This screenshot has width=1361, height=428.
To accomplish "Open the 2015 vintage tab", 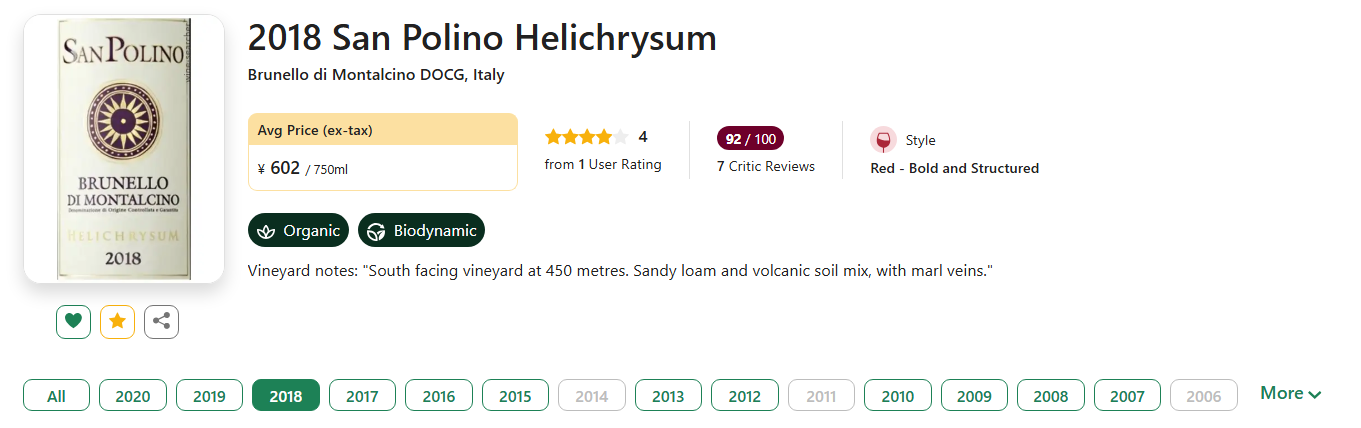I will coord(515,396).
